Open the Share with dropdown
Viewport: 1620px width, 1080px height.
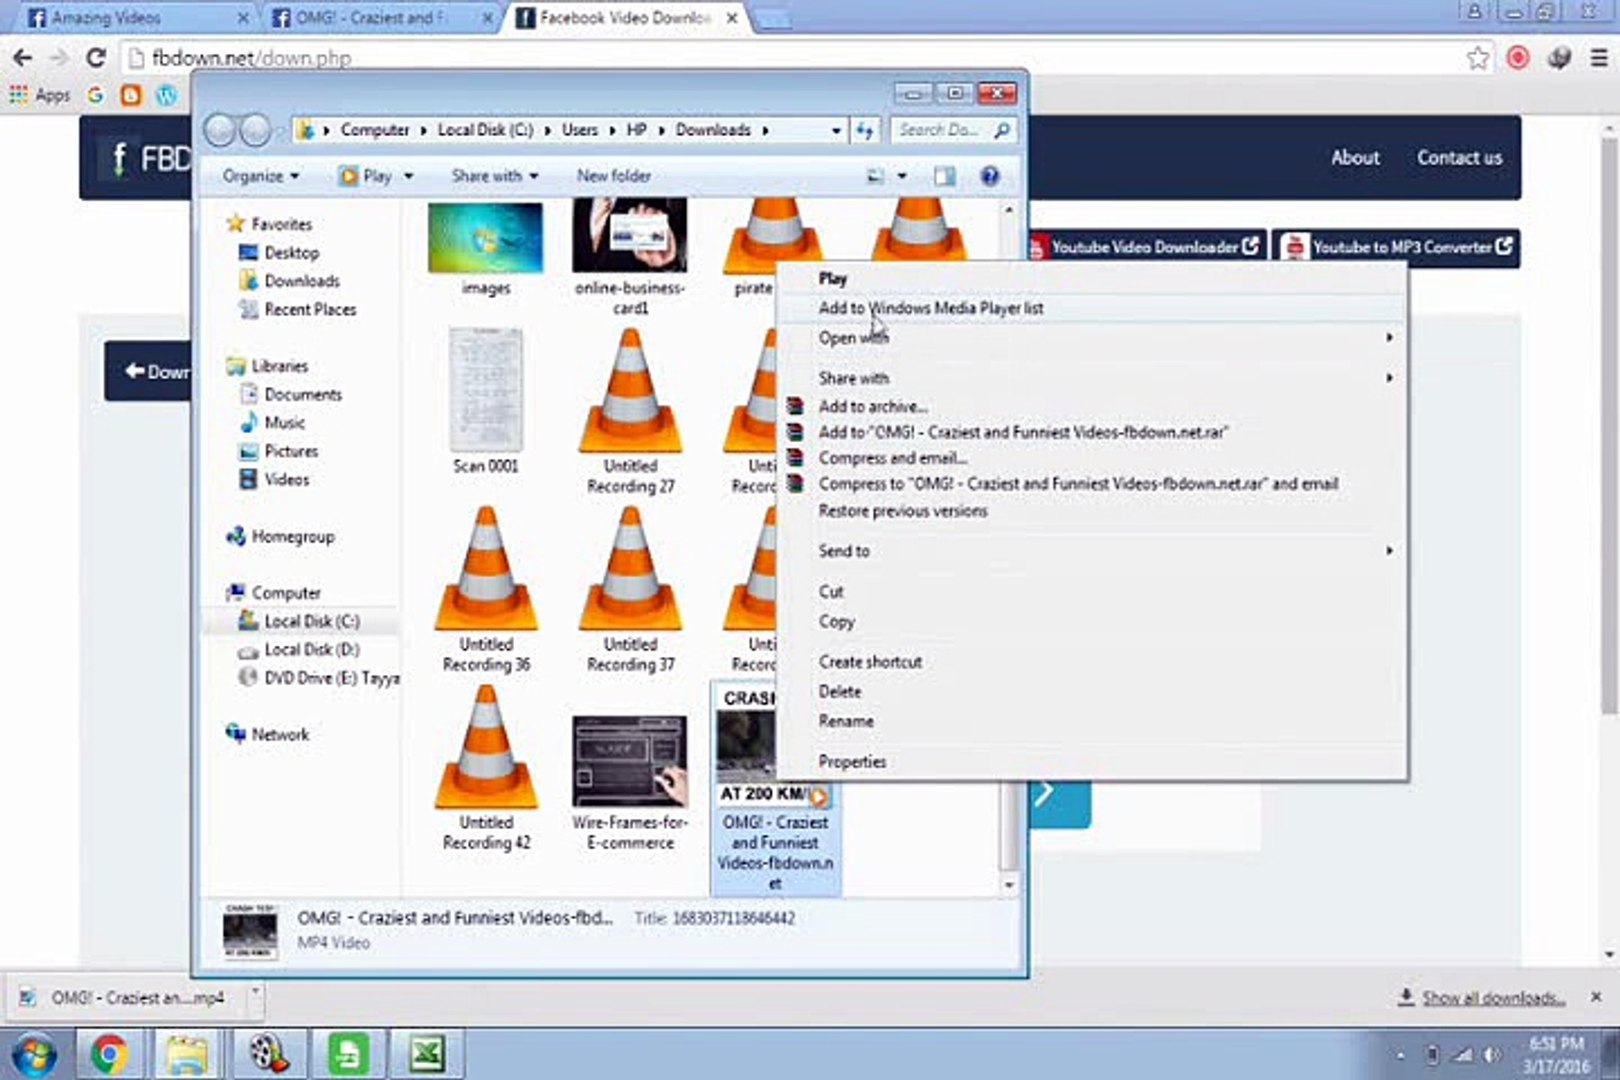coord(494,175)
